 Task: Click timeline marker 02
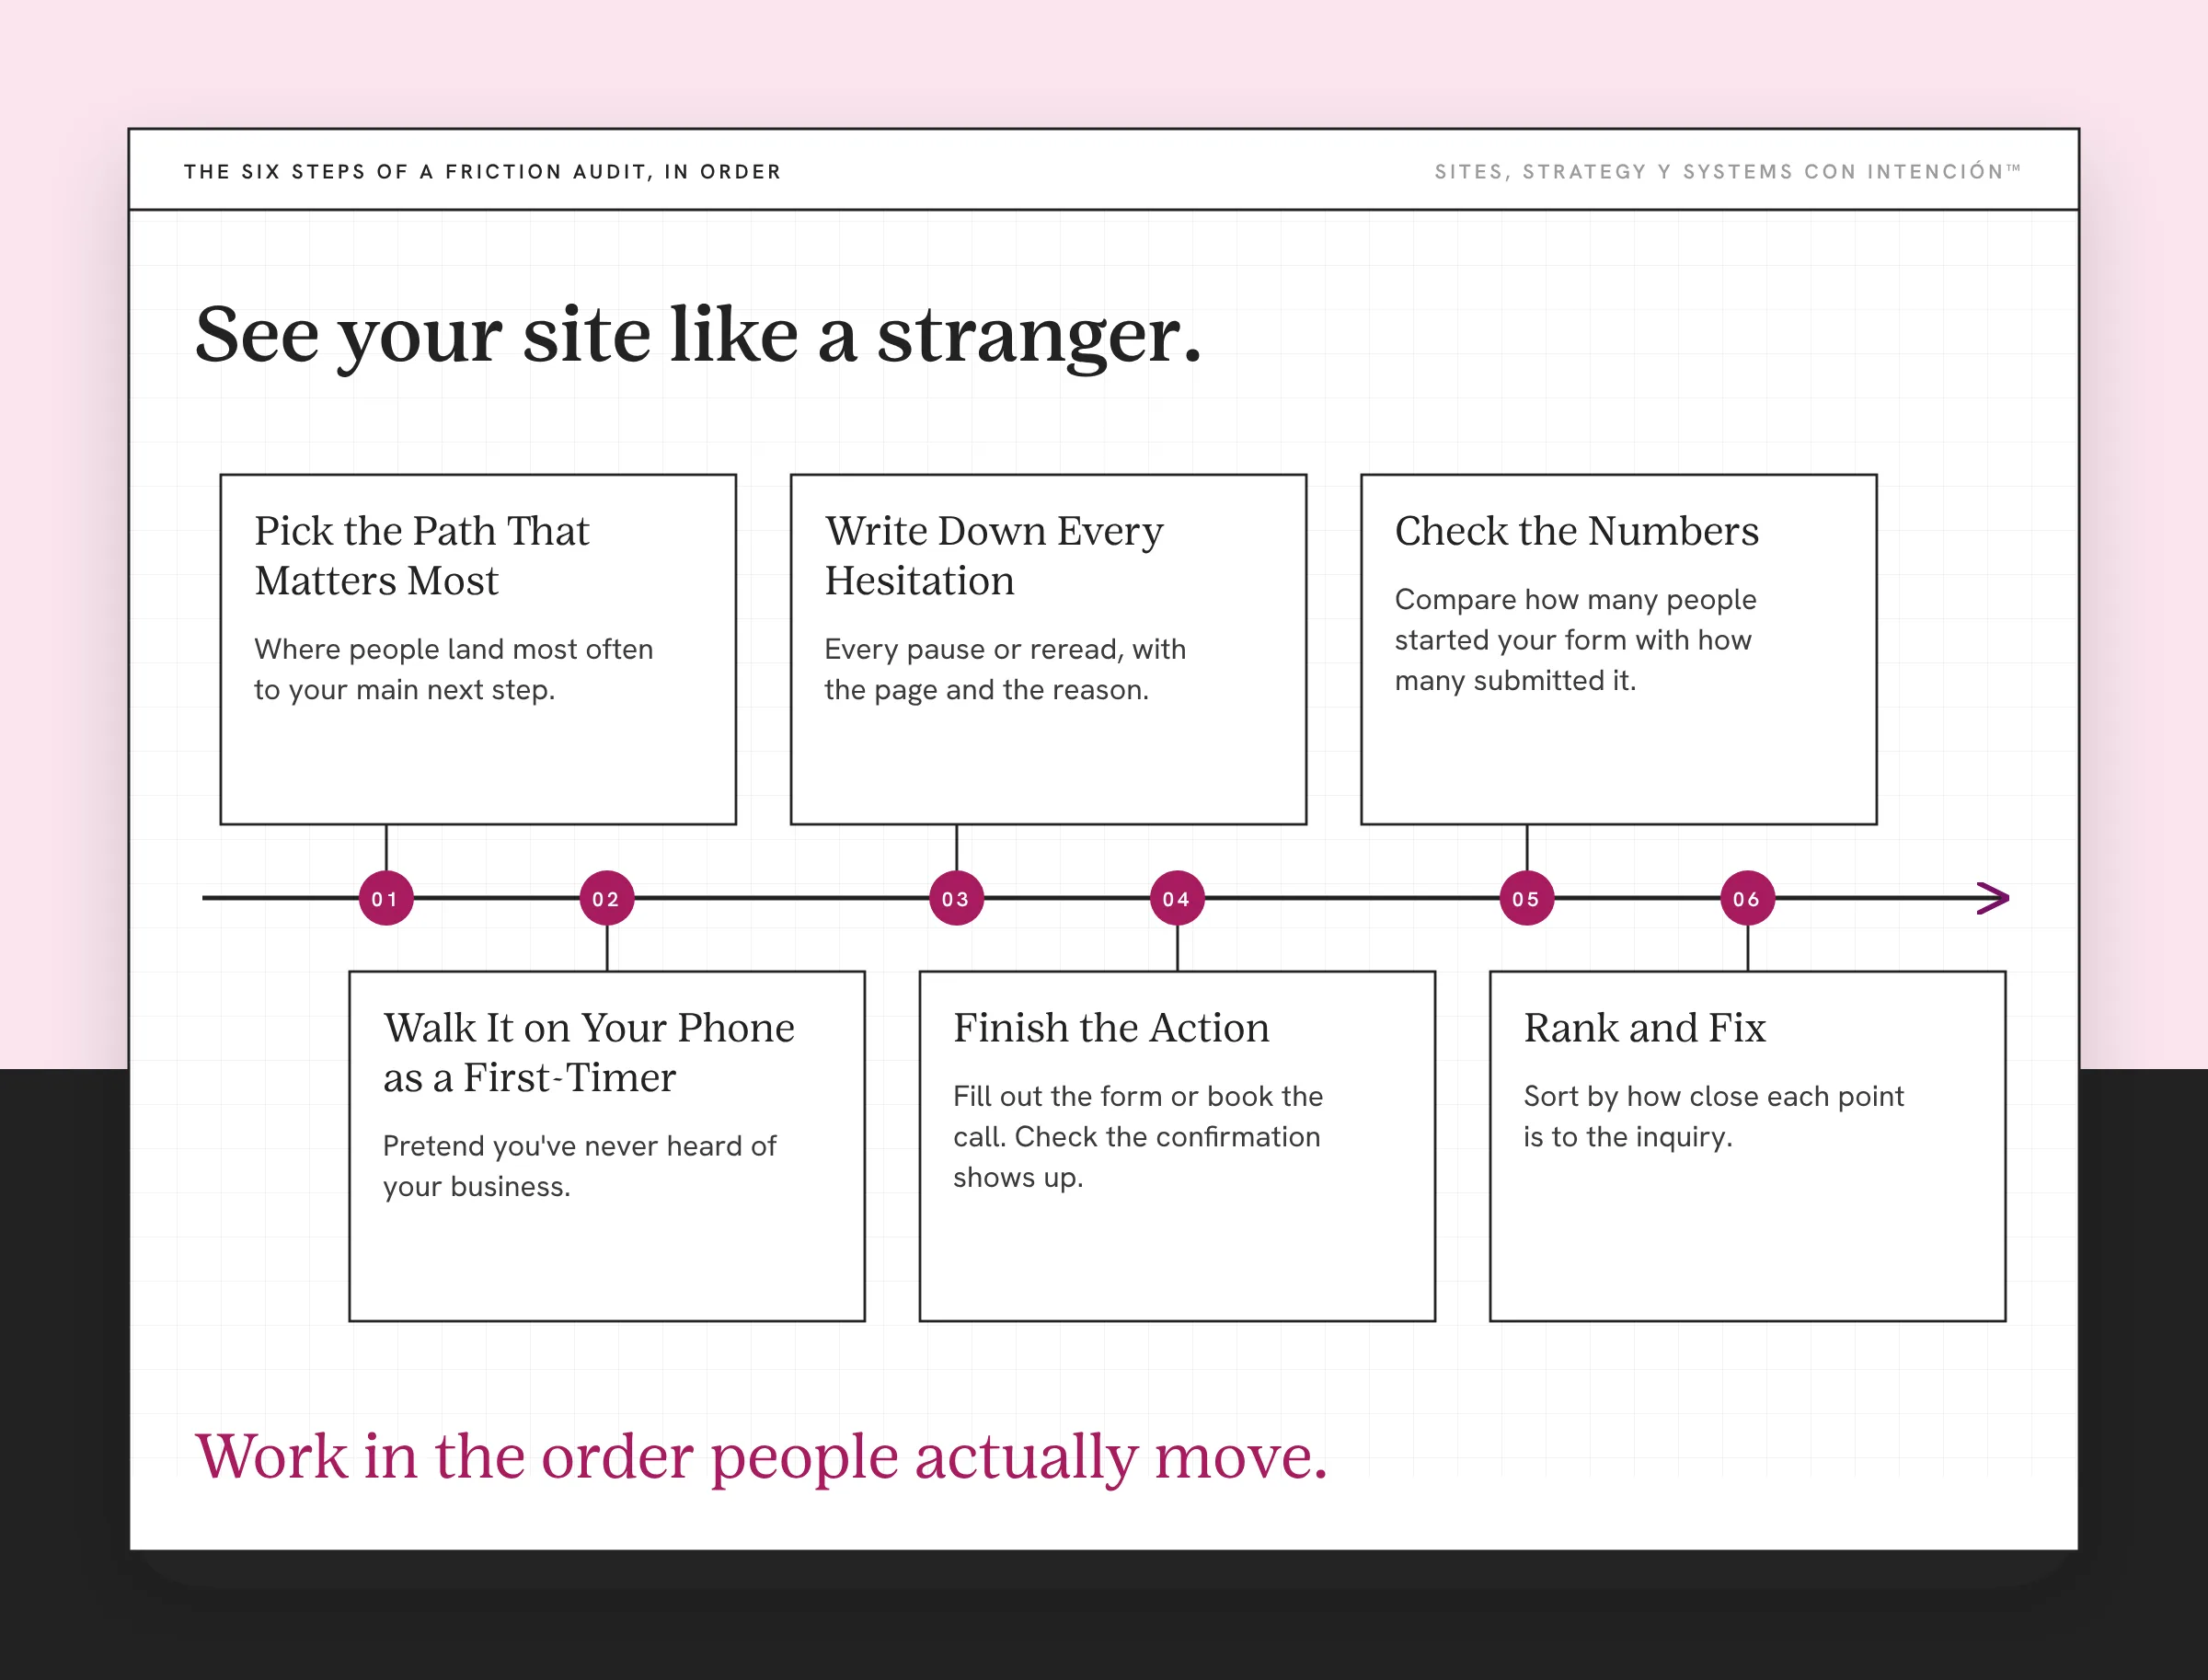point(607,898)
